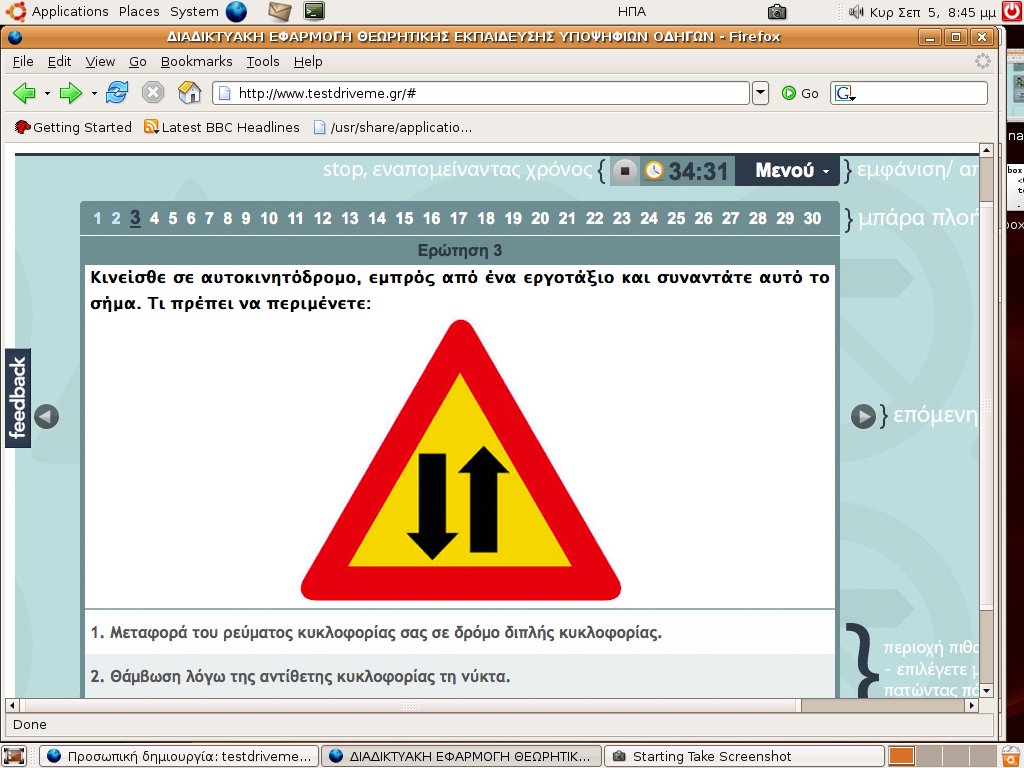The width and height of the screenshot is (1024, 768).
Task: Open the /usr/share/applicatio... bookmark
Action: [393, 127]
